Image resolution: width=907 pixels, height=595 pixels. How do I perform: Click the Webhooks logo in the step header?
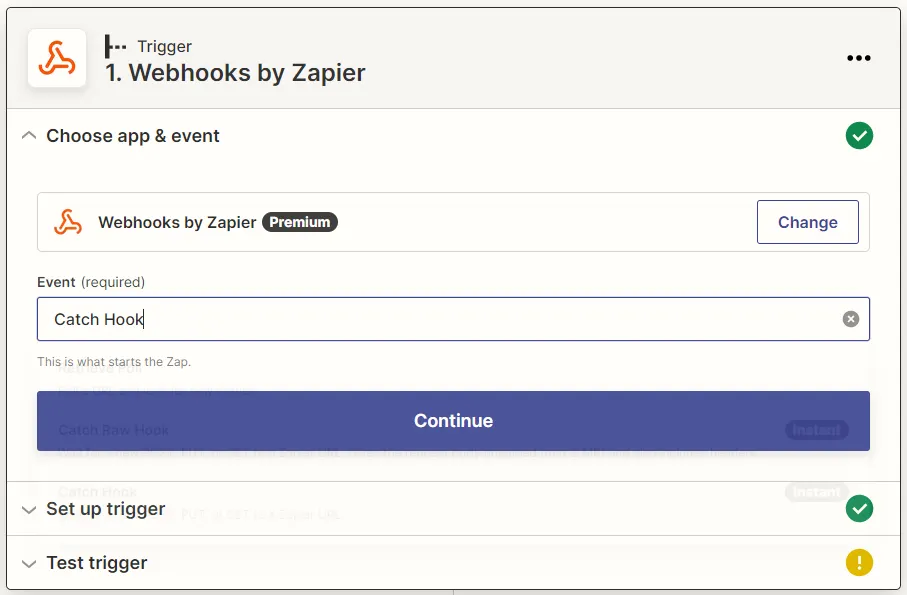click(56, 58)
